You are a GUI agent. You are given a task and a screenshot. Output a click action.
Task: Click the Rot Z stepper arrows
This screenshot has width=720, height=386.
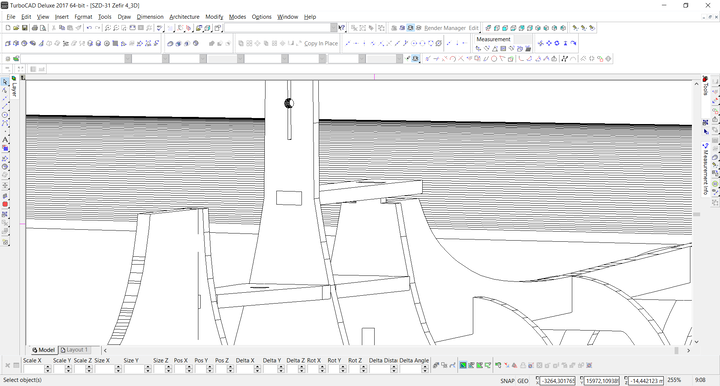tap(363, 369)
